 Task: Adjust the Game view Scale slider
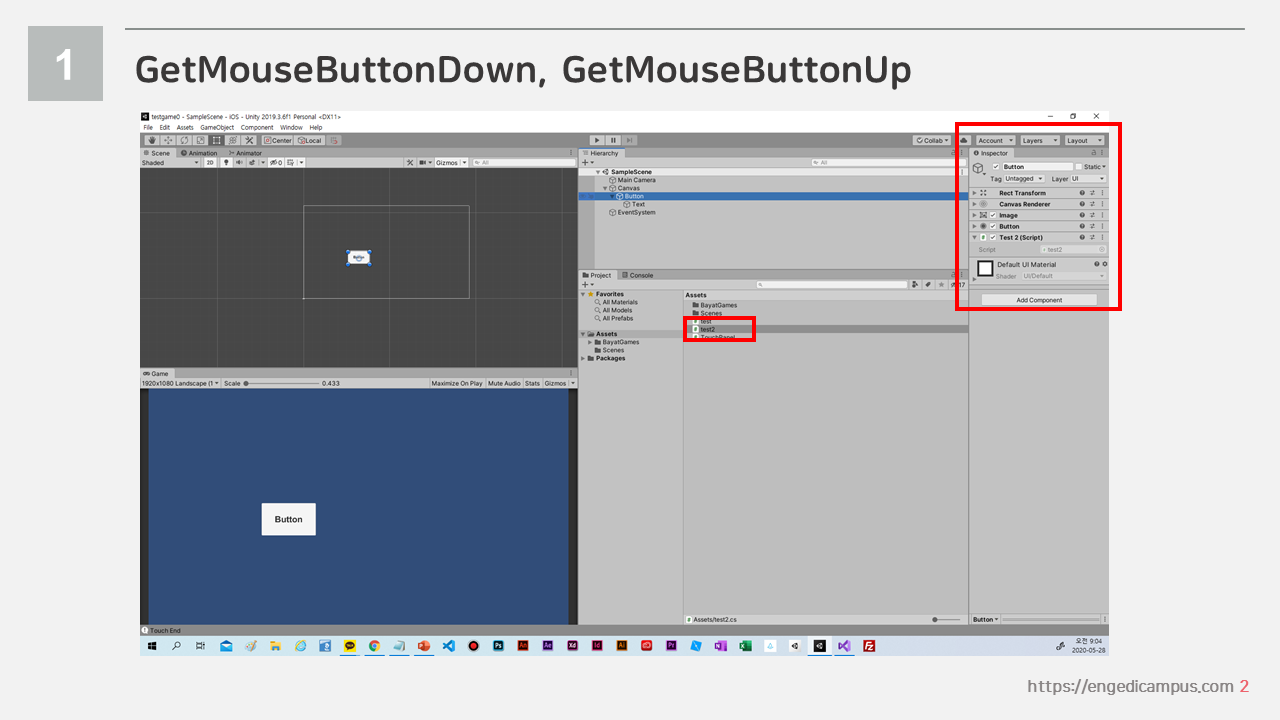tap(282, 383)
